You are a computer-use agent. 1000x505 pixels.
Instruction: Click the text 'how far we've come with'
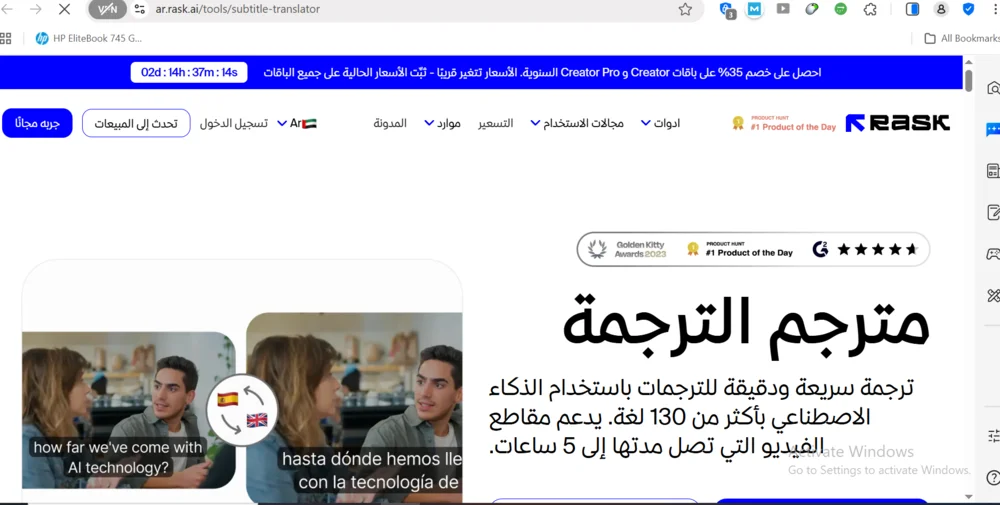117,448
